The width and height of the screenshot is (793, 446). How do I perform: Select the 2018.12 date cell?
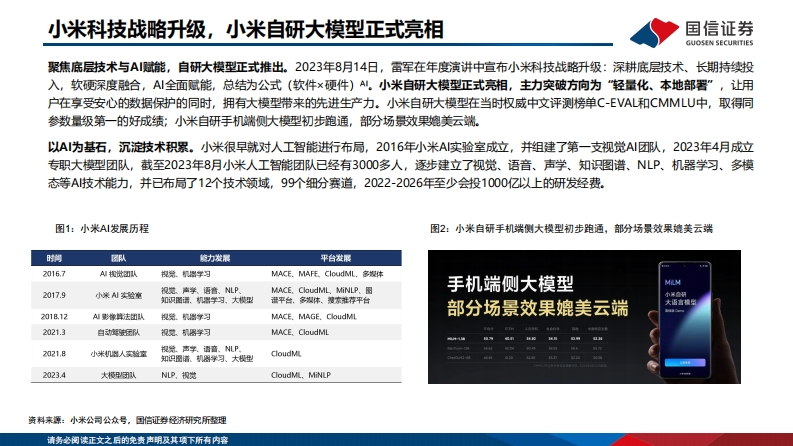pyautogui.click(x=54, y=317)
